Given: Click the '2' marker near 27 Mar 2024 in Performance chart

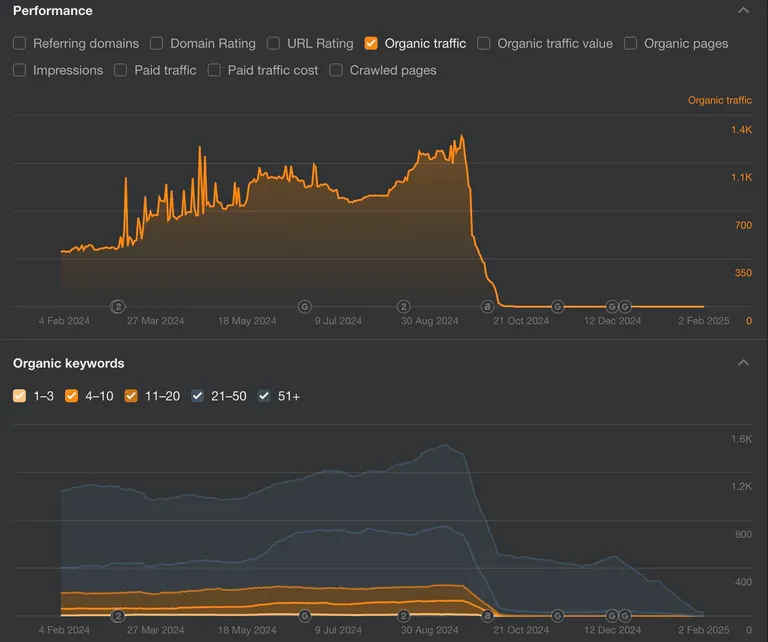Looking at the screenshot, I should click(x=117, y=306).
